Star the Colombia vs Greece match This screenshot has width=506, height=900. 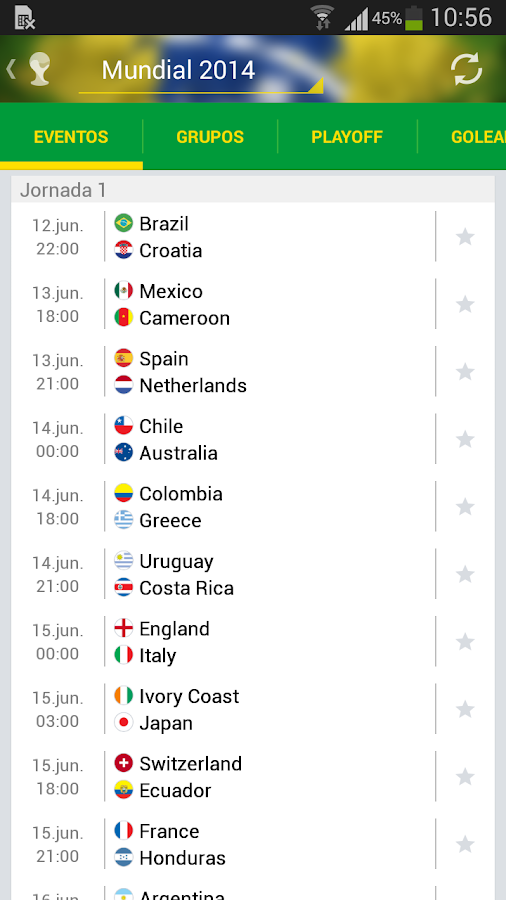[x=465, y=507]
